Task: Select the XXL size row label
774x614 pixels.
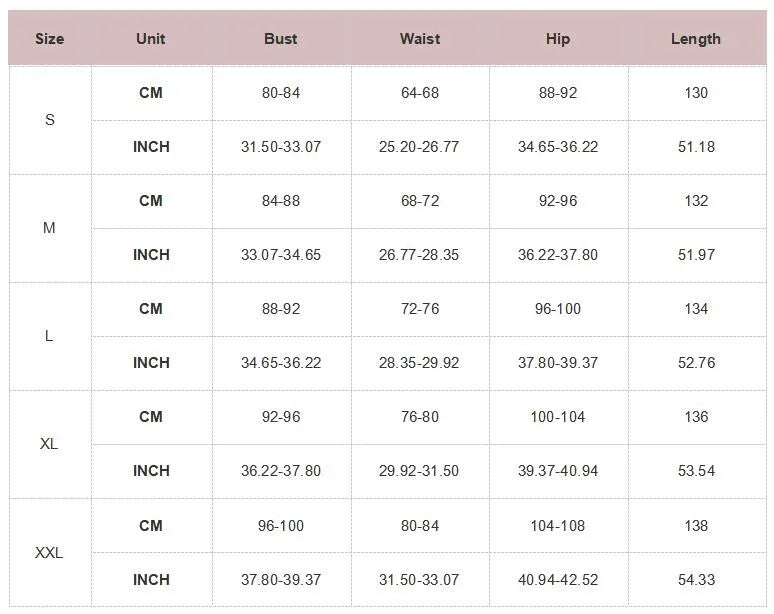Action: pyautogui.click(x=49, y=553)
